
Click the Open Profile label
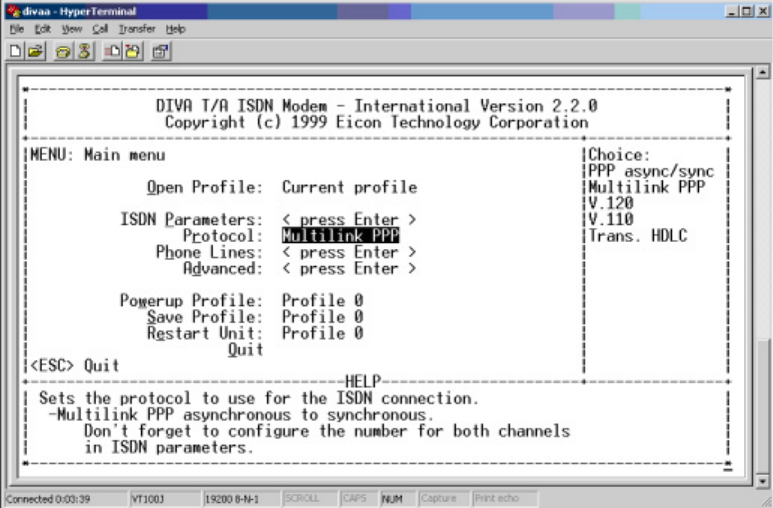tap(205, 187)
